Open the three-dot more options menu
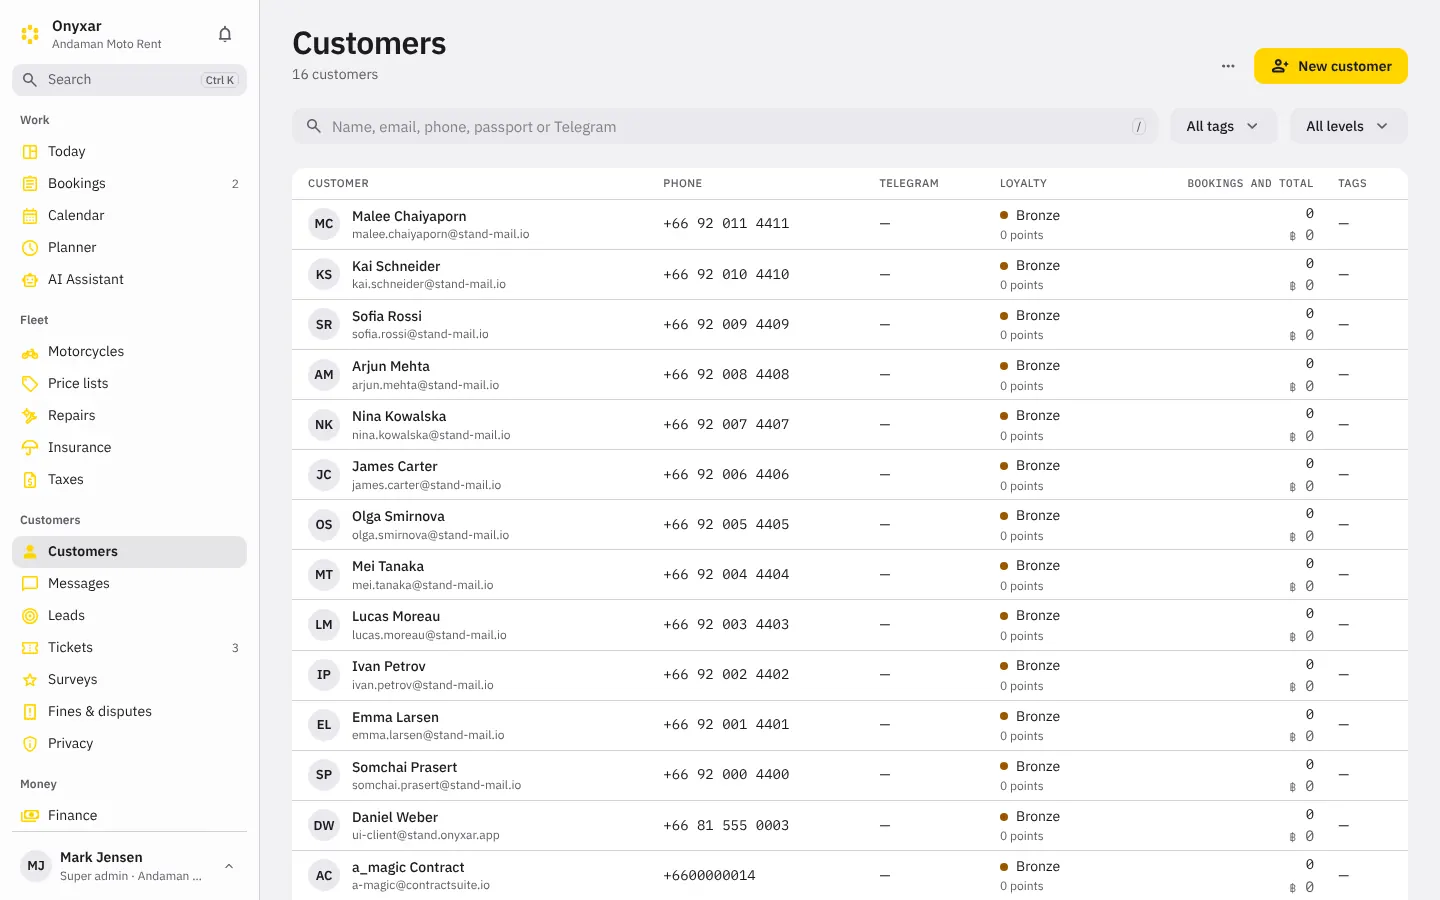Screen dimensions: 1440x900 click(1228, 66)
